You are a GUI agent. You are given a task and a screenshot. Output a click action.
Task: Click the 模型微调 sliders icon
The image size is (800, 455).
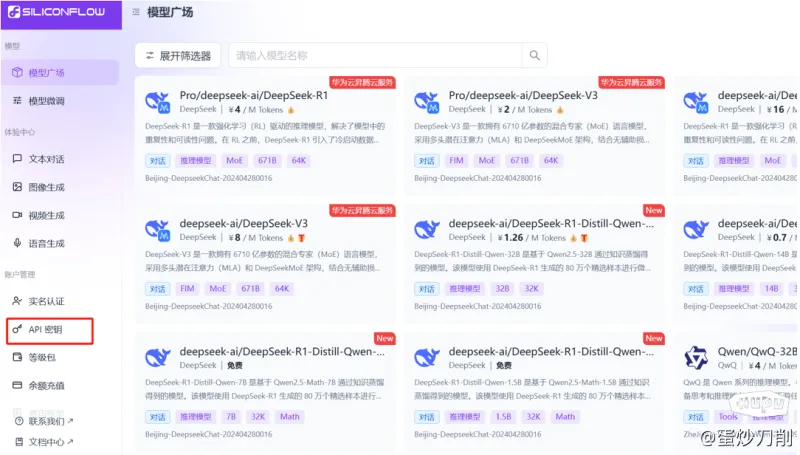pos(17,100)
